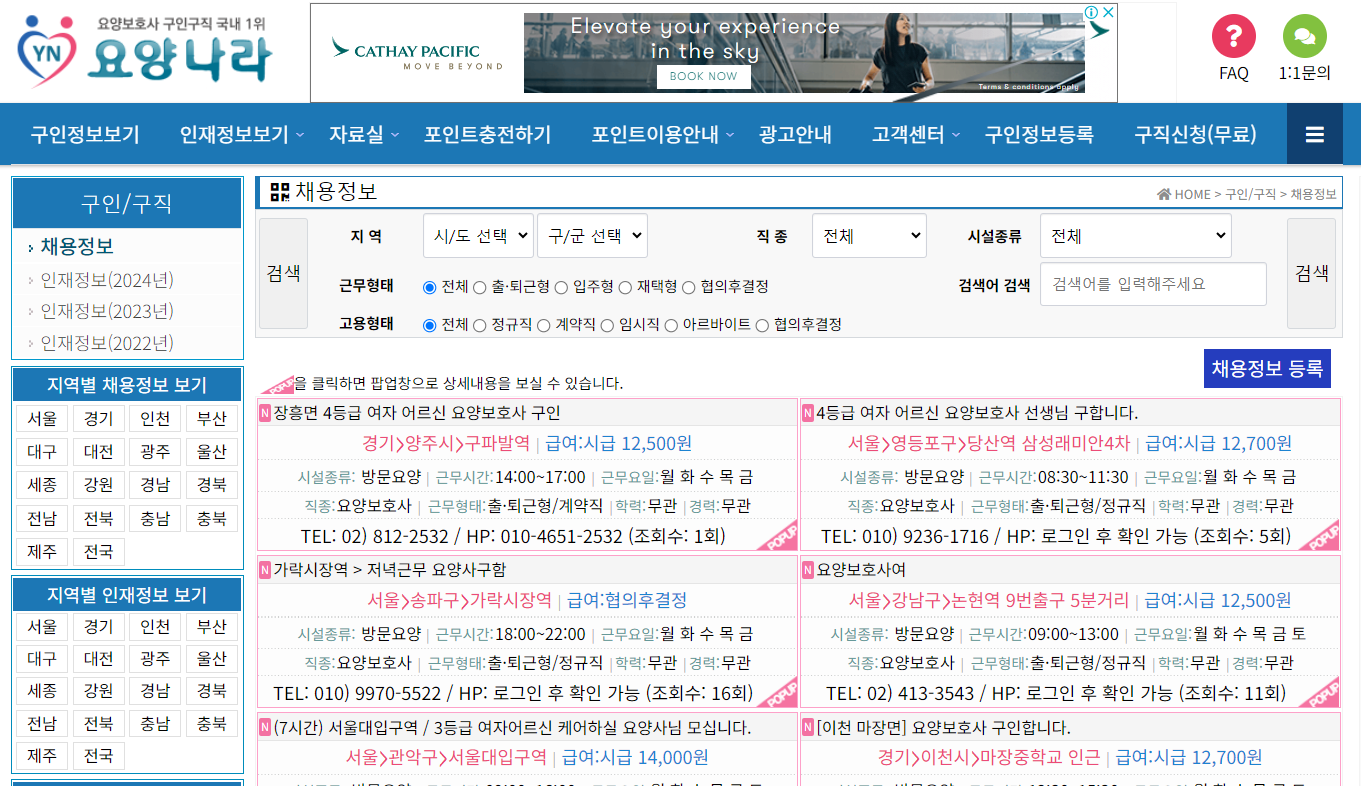1361x786 pixels.
Task: Select 정규직 employment type radio
Action: click(480, 325)
